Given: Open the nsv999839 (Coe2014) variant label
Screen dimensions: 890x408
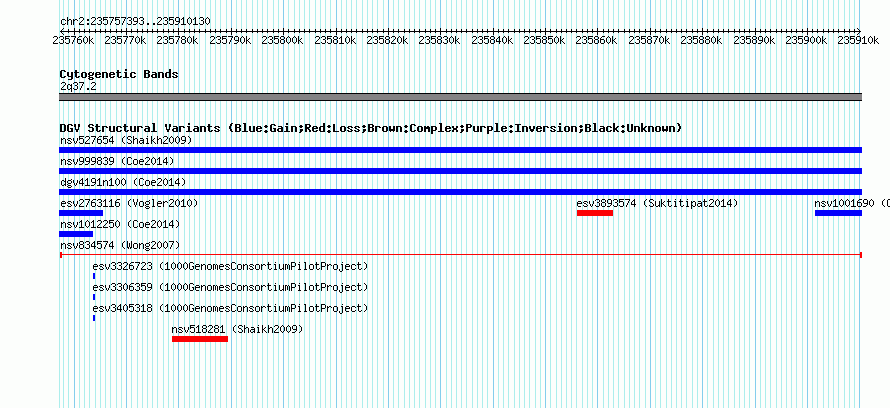Looking at the screenshot, I should pos(117,161).
